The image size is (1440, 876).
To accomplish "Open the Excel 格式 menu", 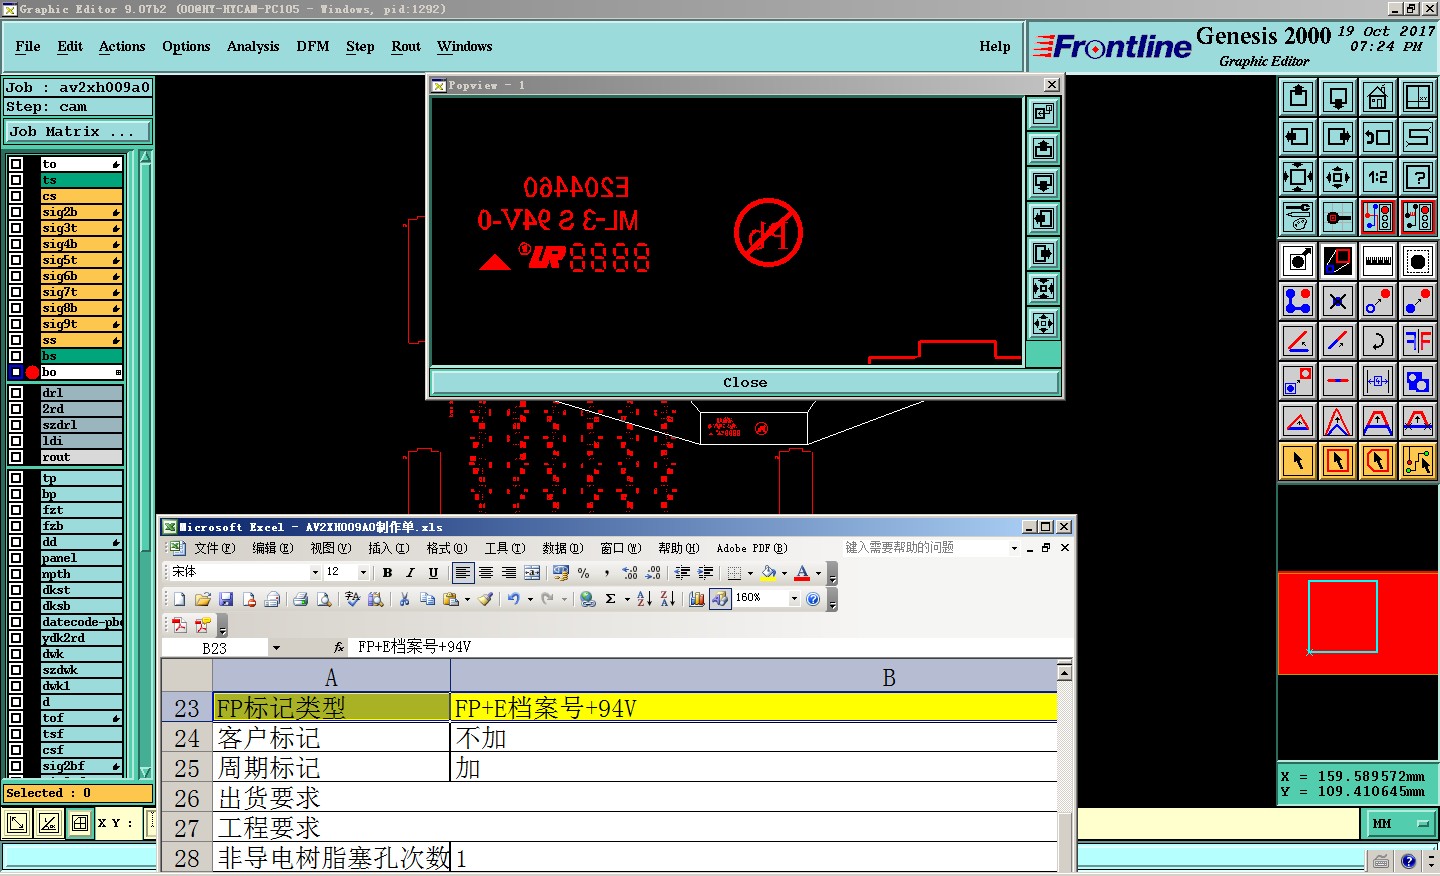I will click(x=447, y=548).
